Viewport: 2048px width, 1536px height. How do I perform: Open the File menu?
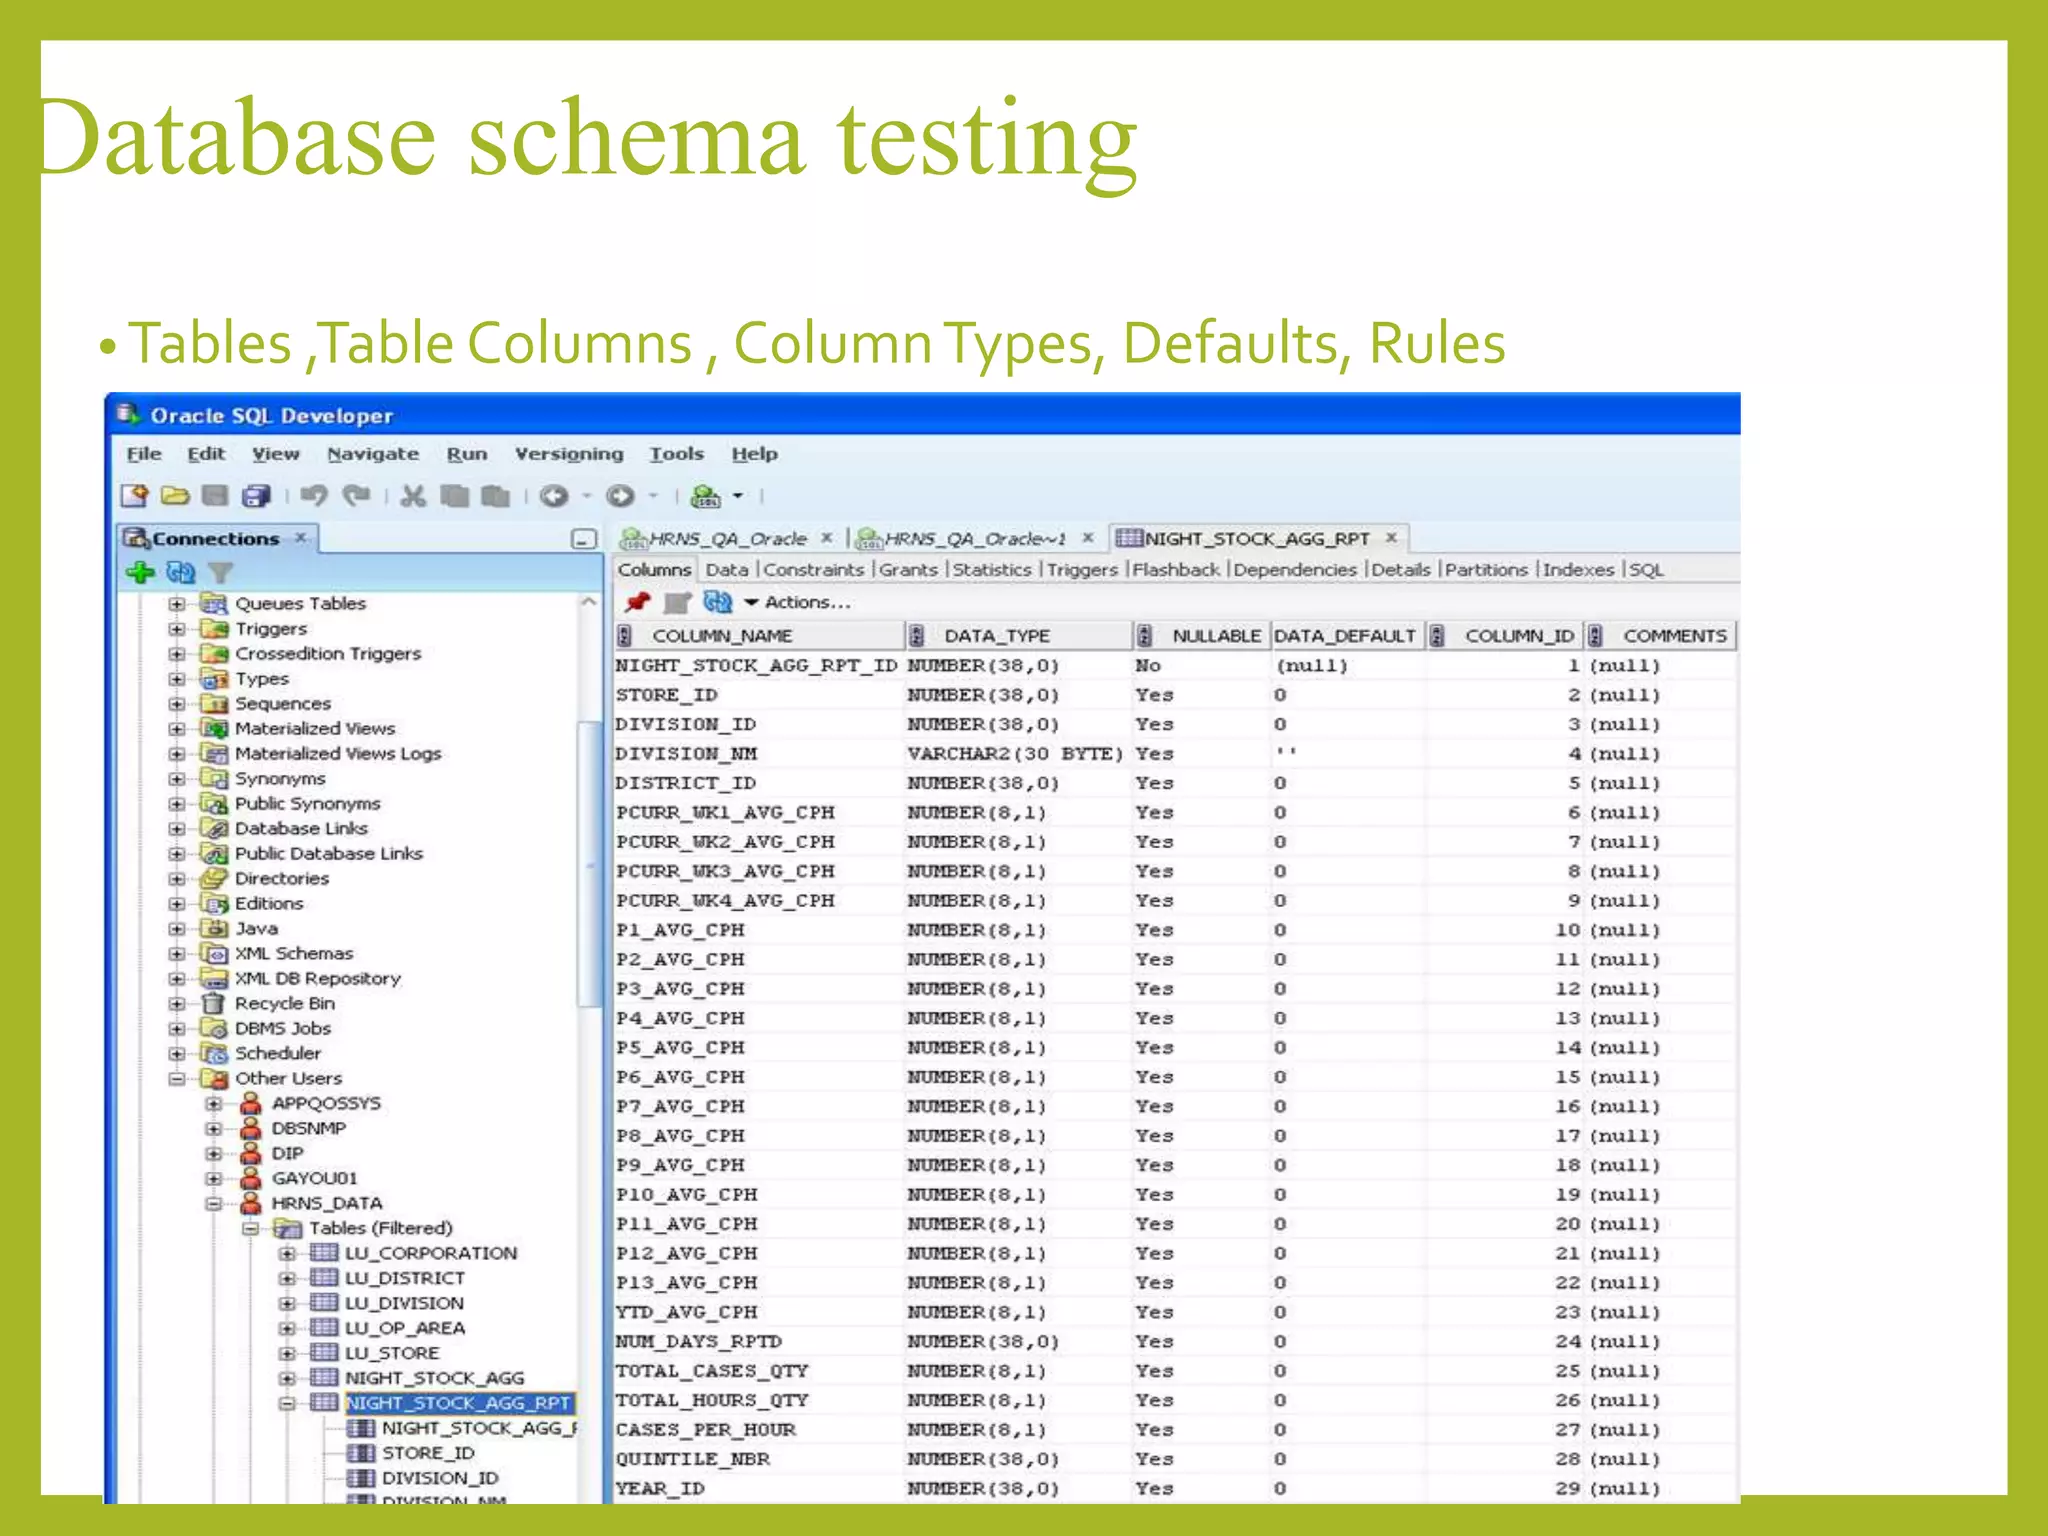point(143,454)
